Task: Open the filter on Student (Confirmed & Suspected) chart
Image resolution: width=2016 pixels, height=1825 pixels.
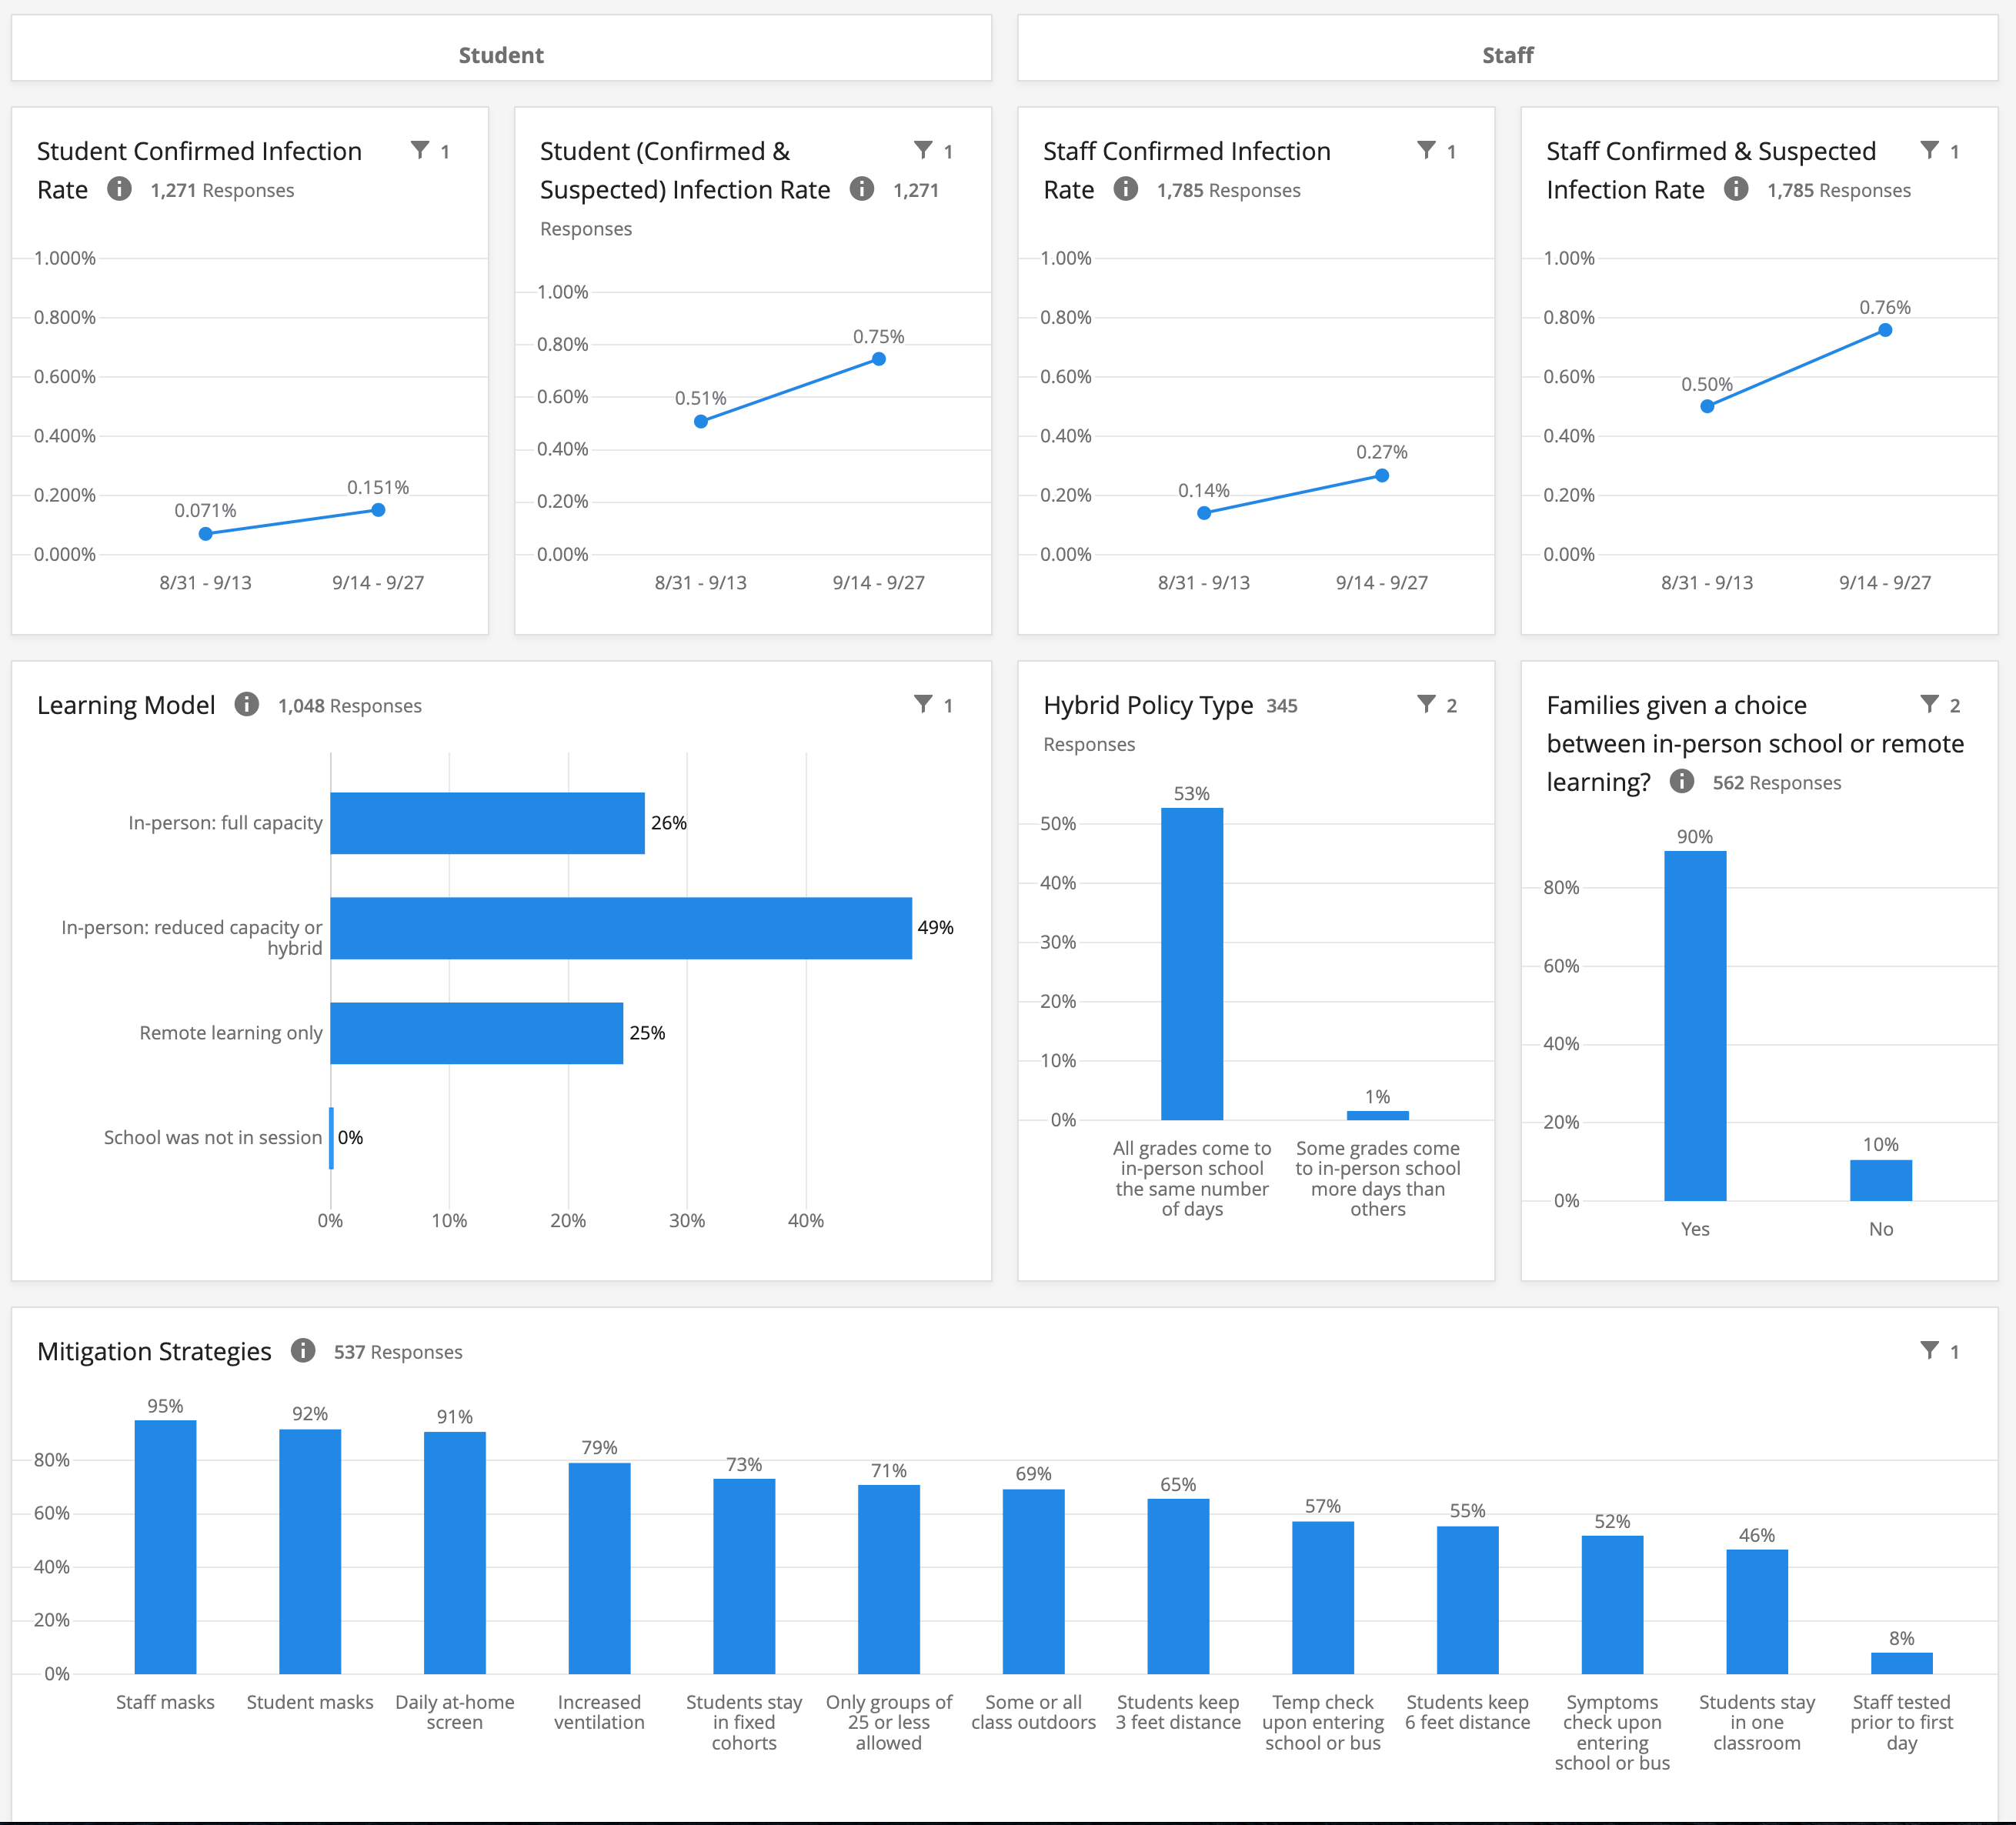Action: coord(923,151)
